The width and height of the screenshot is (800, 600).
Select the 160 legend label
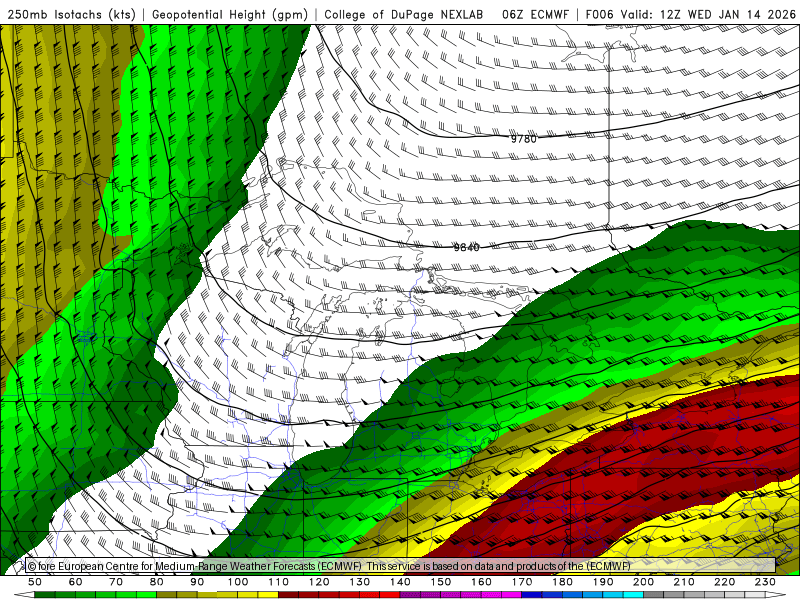tap(481, 582)
